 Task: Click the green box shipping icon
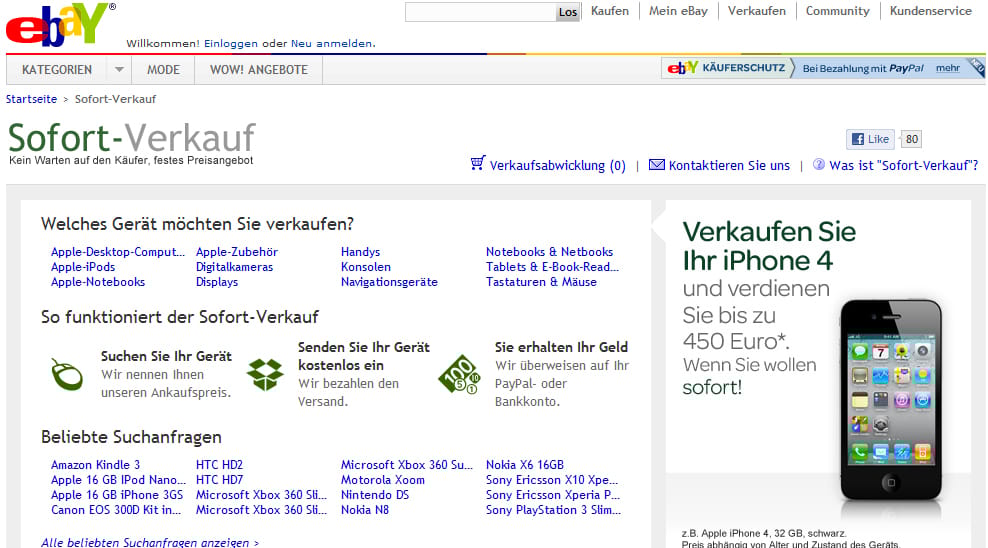[265, 374]
